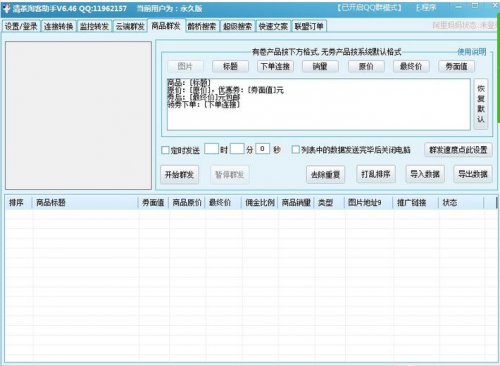Insert the 最终价 placeholder
The image size is (500, 366).
411,66
